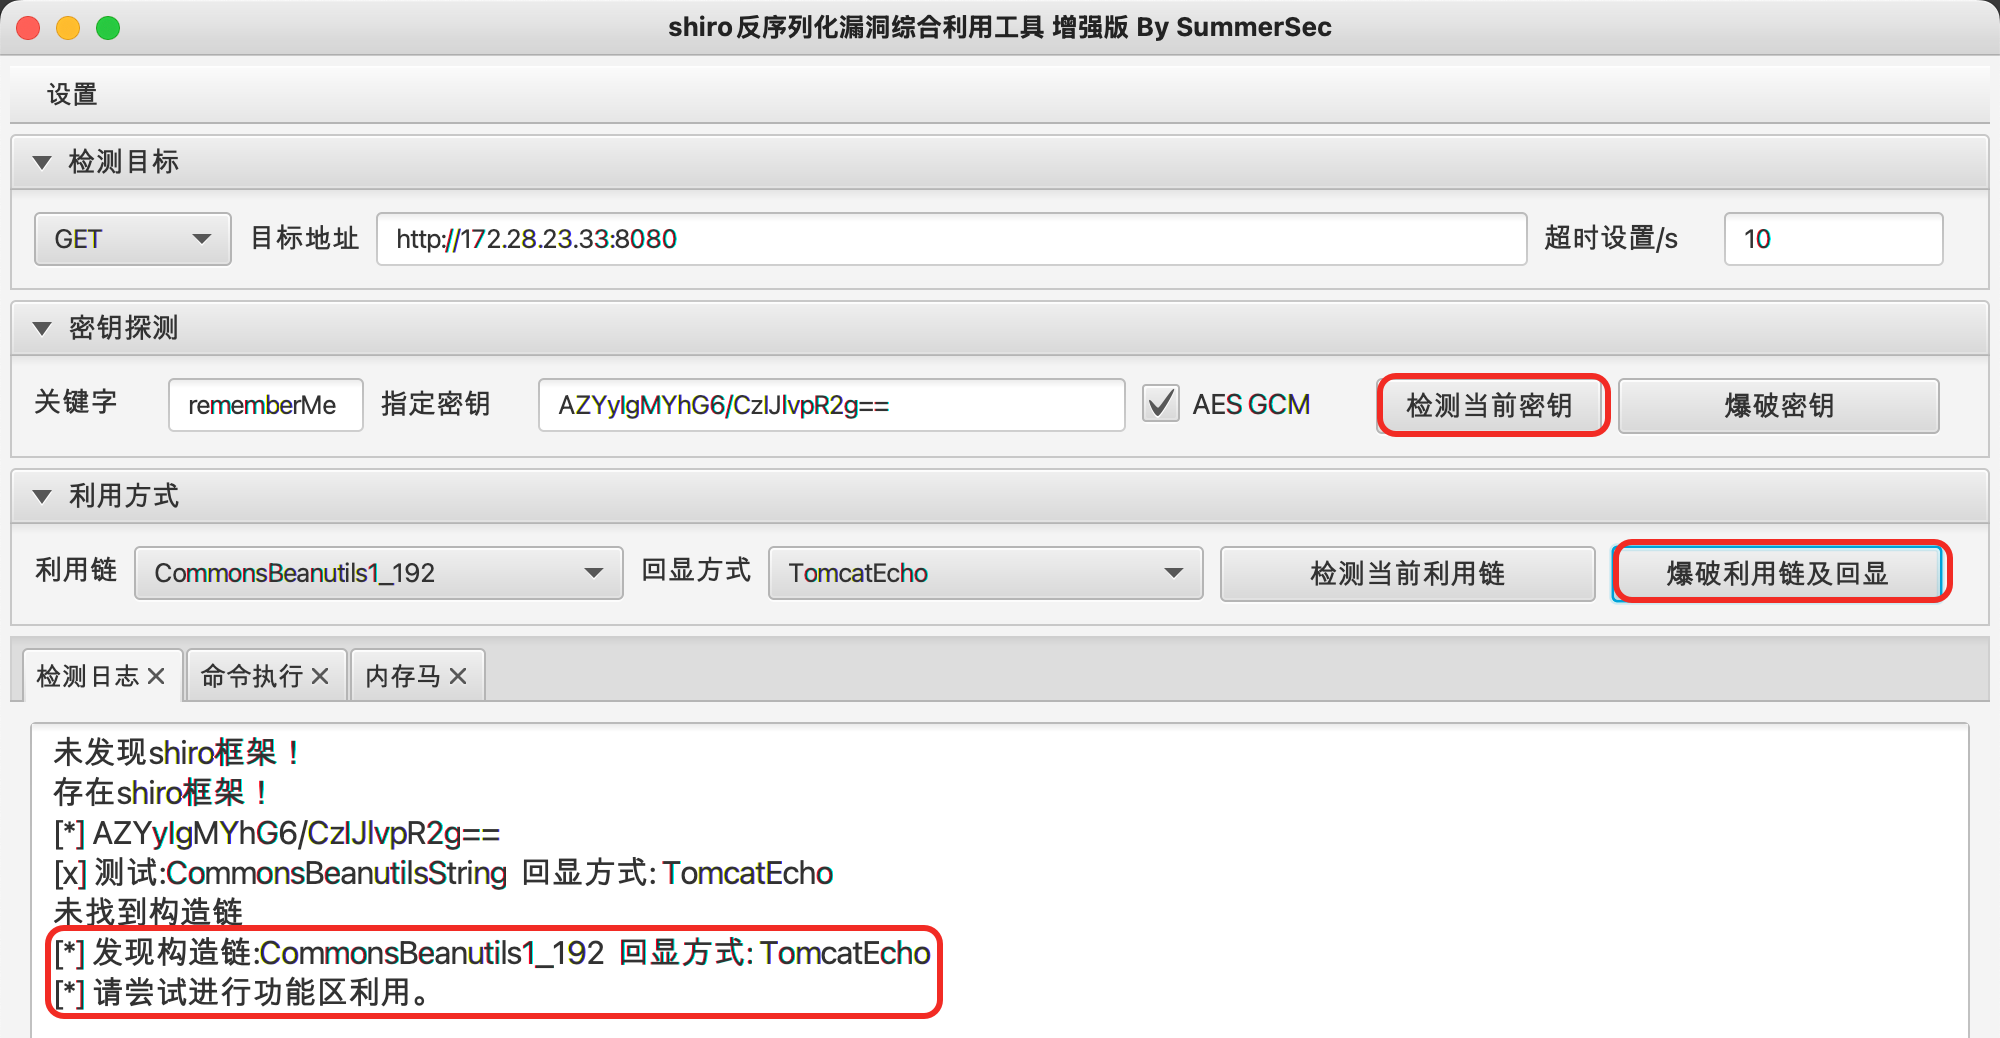
Task: Click the 指定密钥 key input field
Action: click(x=832, y=405)
